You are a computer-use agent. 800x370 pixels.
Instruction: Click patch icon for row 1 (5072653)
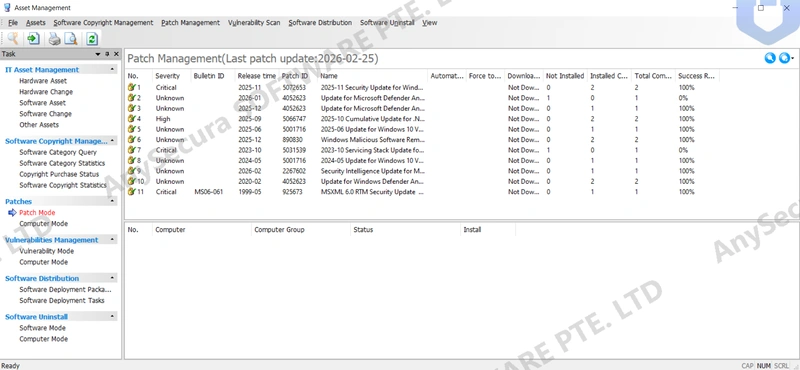click(132, 87)
